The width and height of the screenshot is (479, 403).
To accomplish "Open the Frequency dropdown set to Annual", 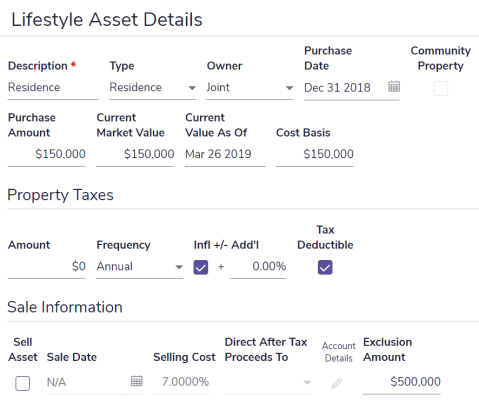I will tap(140, 267).
